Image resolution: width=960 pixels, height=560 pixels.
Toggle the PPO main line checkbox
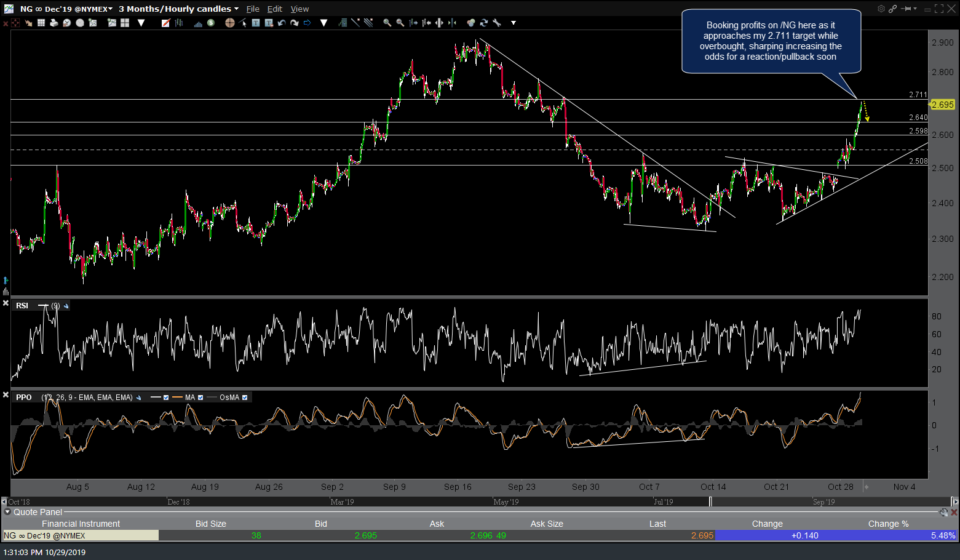pos(166,397)
